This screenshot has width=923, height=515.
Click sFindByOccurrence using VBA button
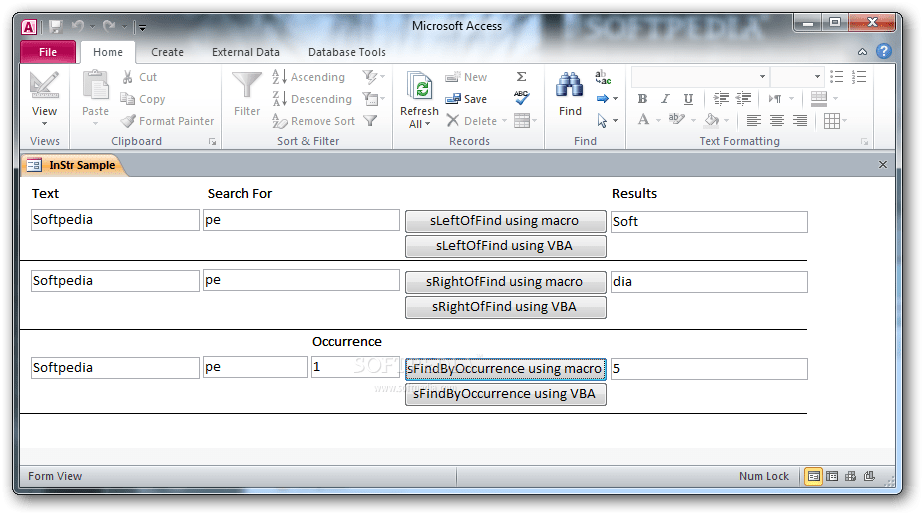[x=506, y=394]
